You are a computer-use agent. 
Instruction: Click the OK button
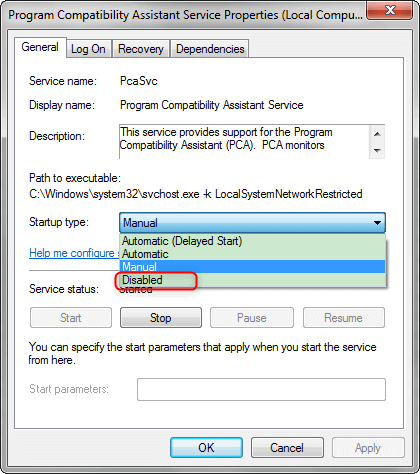click(x=206, y=448)
